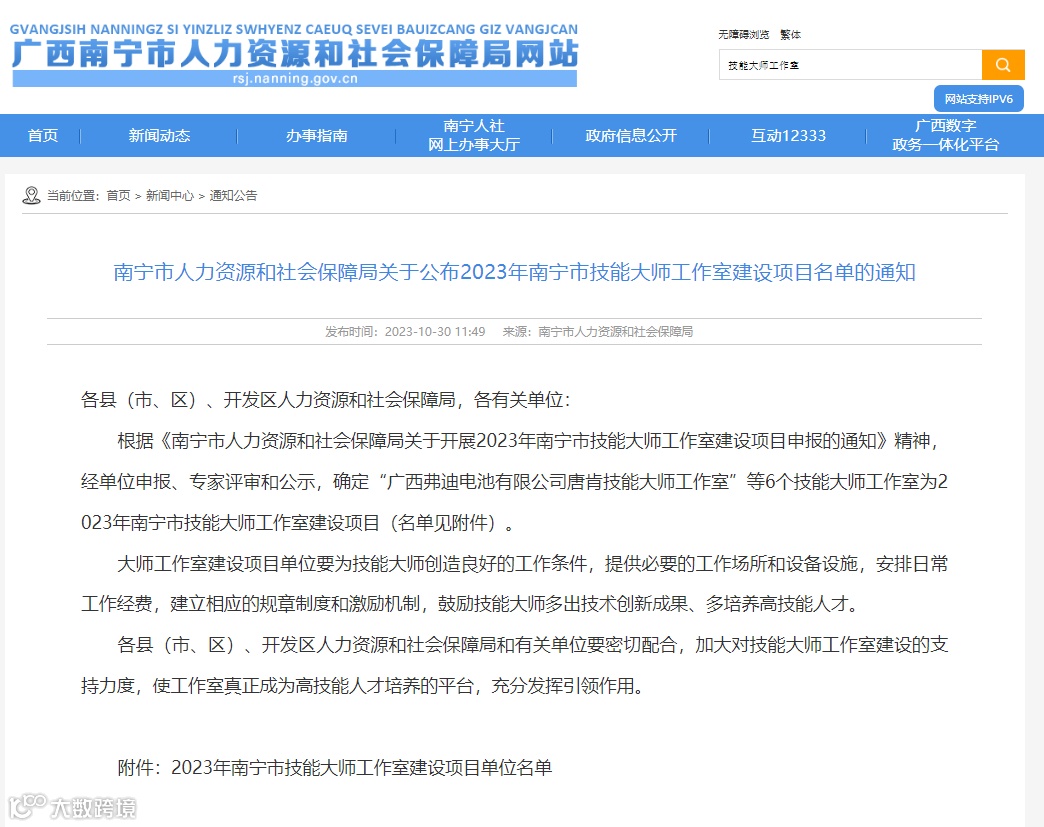This screenshot has width=1044, height=827.
Task: Open the 新闻动态 navigation item
Action: [x=159, y=136]
